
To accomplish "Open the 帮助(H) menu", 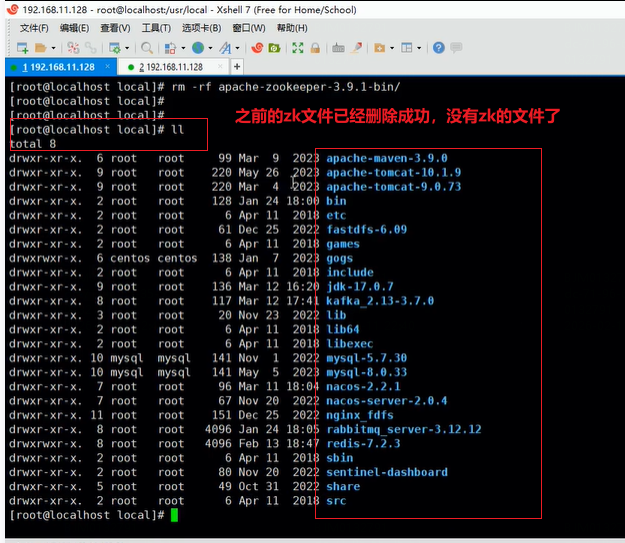I will 292,28.
